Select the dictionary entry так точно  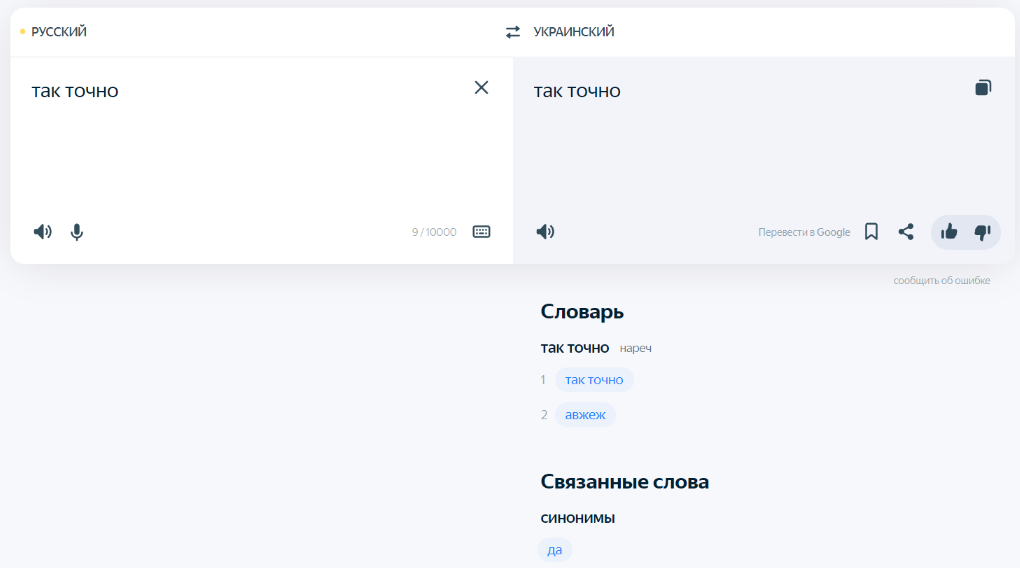[594, 380]
